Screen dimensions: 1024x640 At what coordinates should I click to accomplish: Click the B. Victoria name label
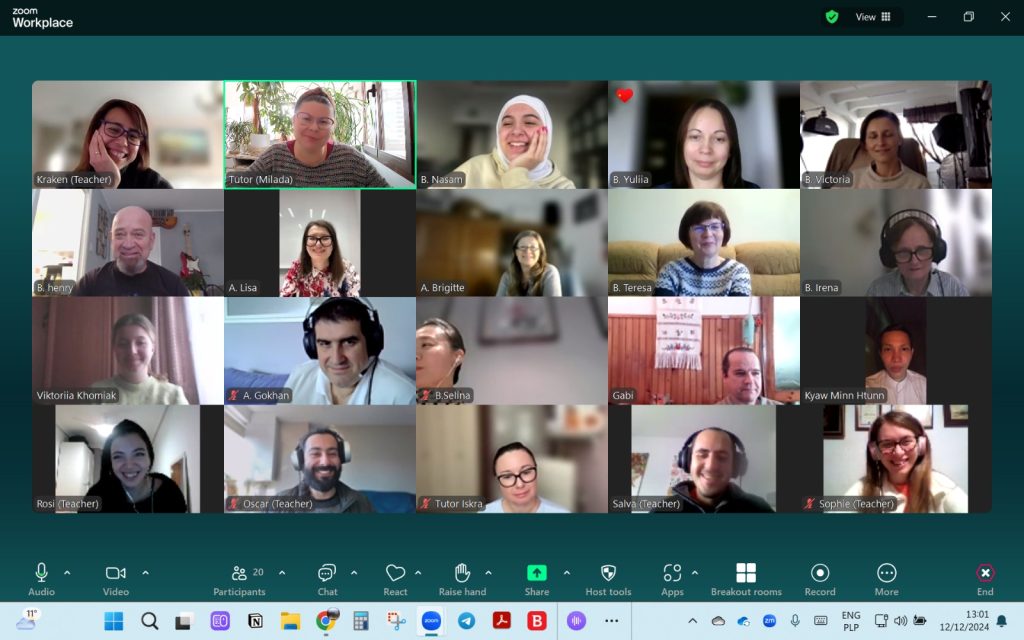click(x=827, y=179)
